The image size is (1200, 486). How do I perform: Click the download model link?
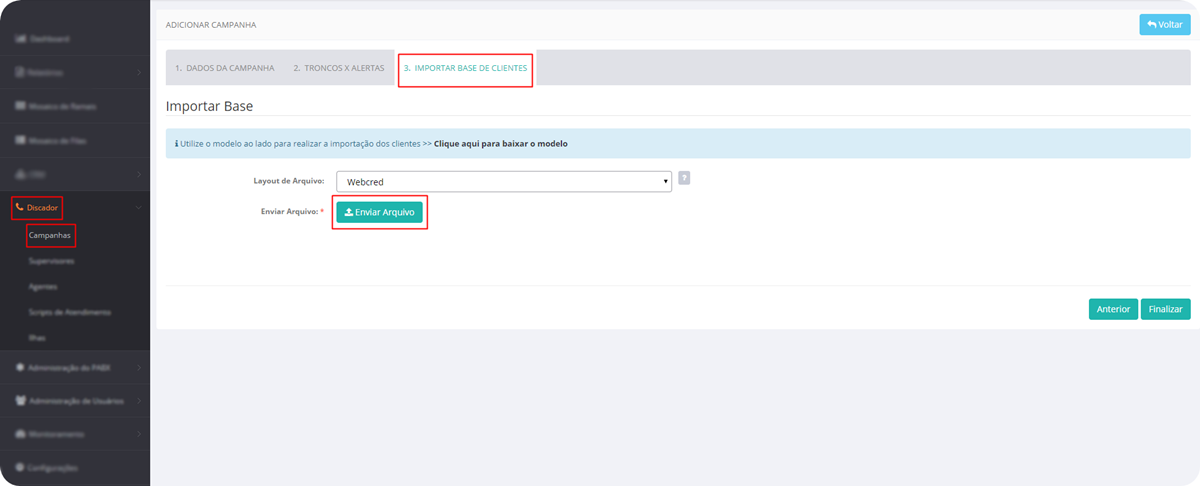click(500, 144)
